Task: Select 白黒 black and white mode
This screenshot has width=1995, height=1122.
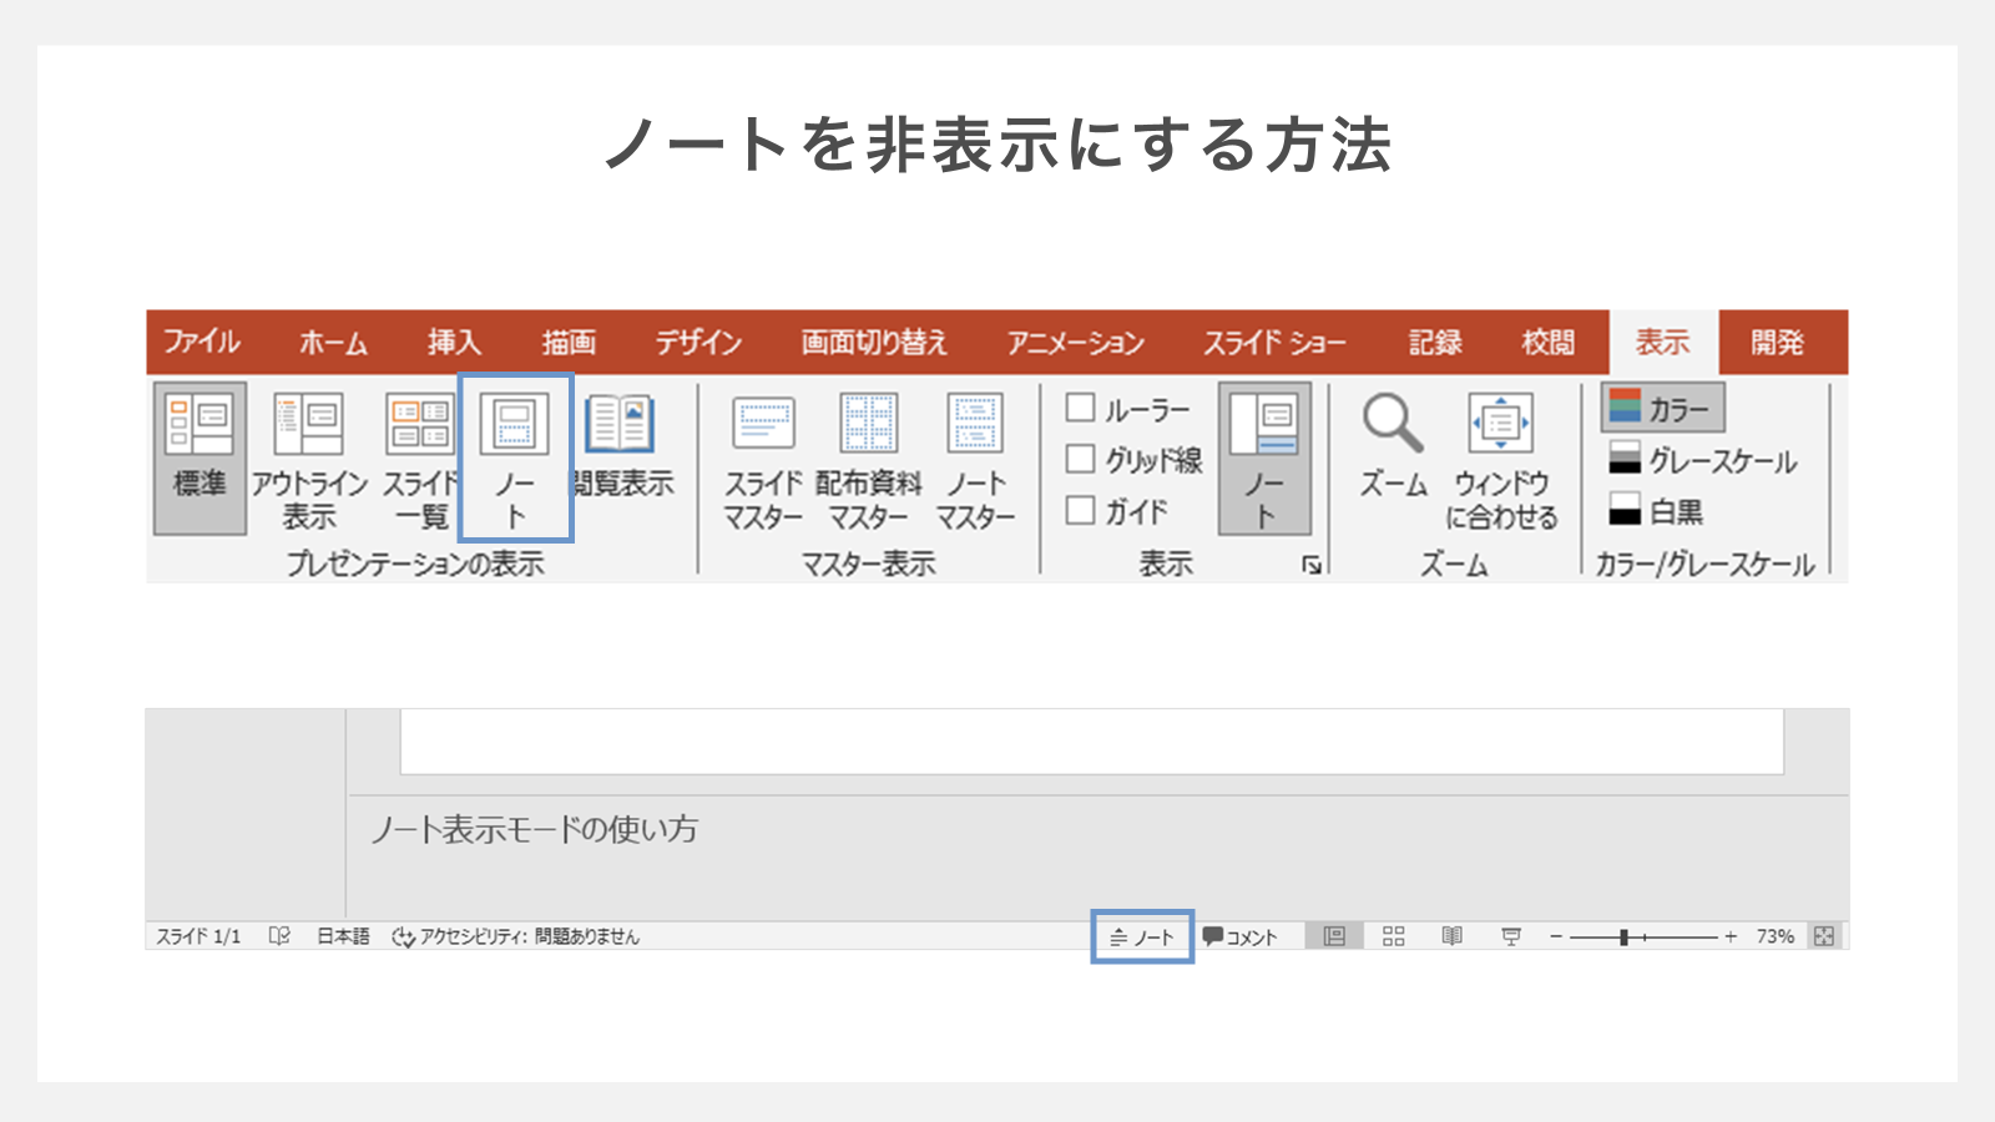Action: coord(1655,511)
